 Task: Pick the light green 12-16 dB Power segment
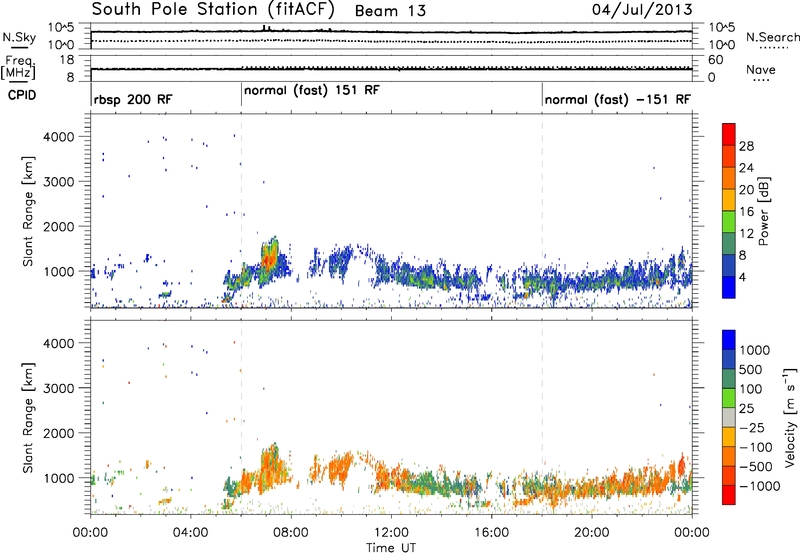[729, 221]
